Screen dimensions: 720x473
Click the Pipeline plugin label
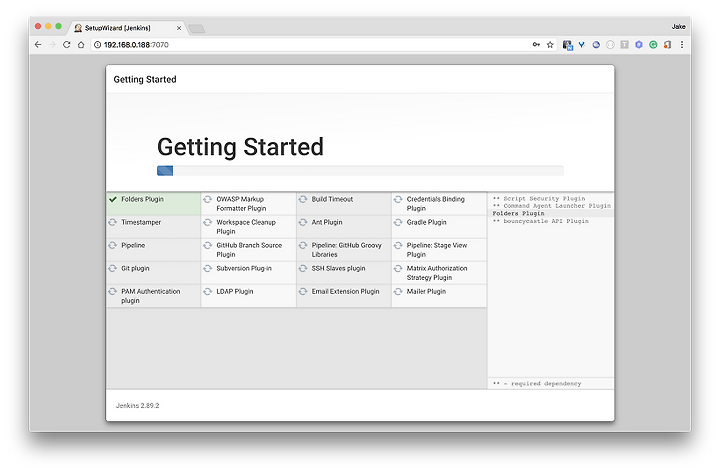click(x=133, y=245)
